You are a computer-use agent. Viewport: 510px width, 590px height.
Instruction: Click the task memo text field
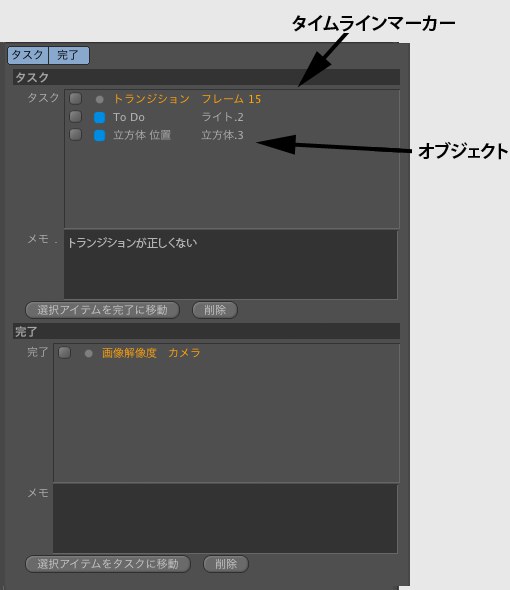coord(231,265)
